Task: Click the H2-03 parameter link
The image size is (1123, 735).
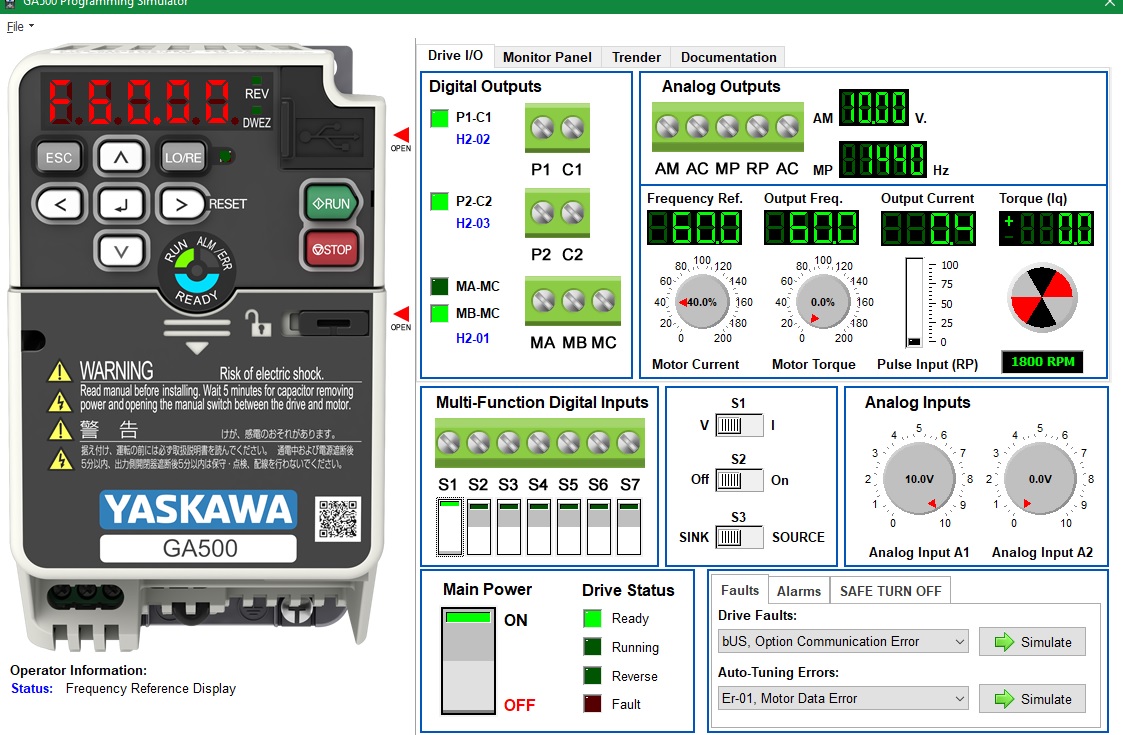Action: (x=473, y=223)
